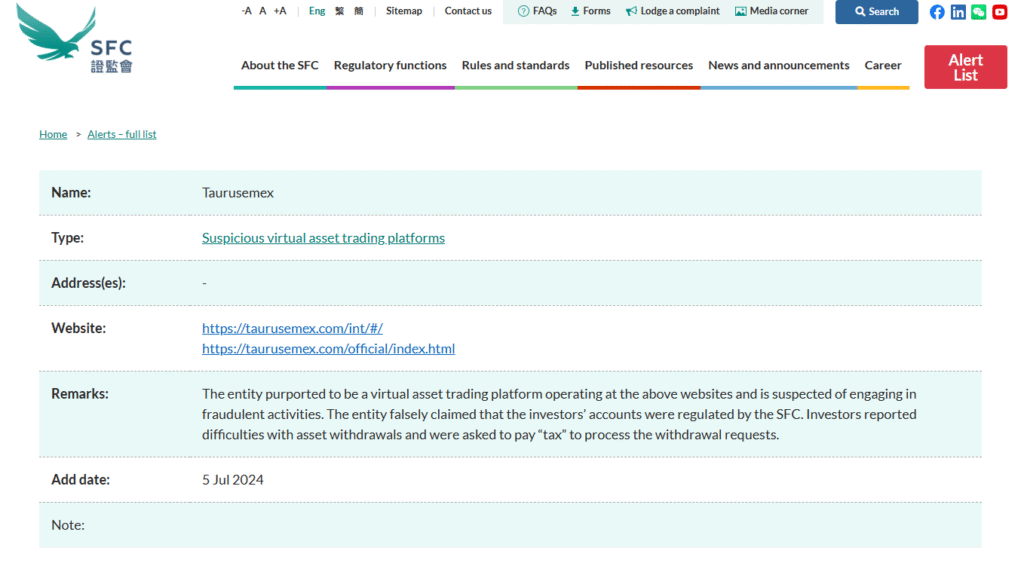Open the taurusemex.com/official/index.html link
Image resolution: width=1024 pixels, height=584 pixels.
coord(328,349)
